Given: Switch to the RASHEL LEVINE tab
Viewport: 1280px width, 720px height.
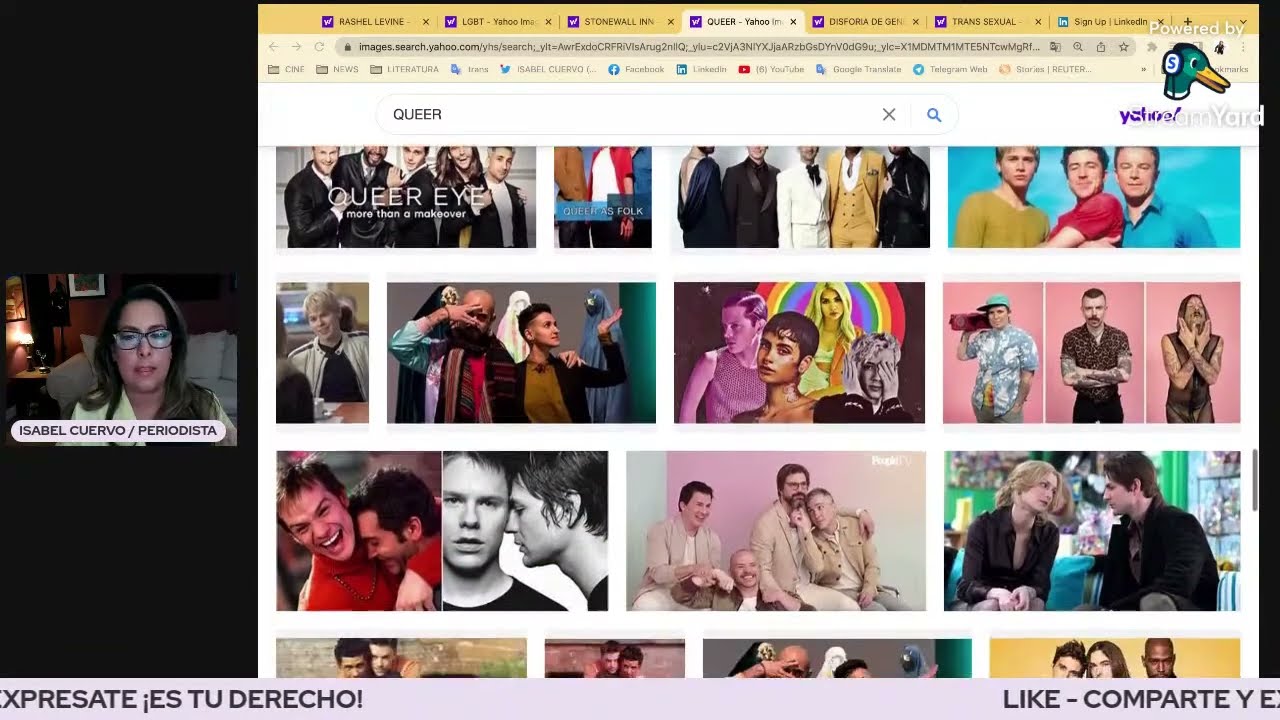Looking at the screenshot, I should pos(374,21).
